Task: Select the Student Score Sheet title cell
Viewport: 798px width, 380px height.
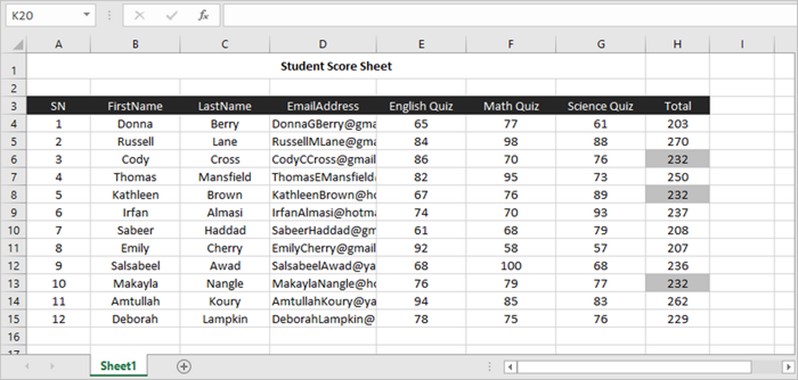Action: [x=336, y=67]
